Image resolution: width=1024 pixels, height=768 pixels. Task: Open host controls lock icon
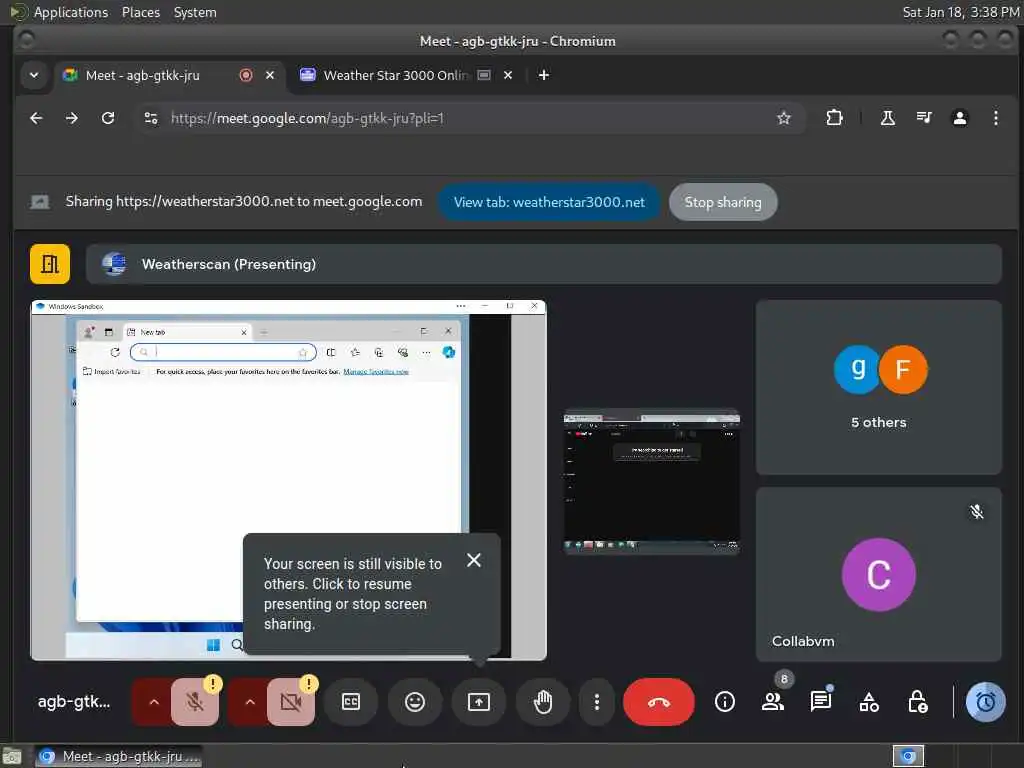point(918,702)
